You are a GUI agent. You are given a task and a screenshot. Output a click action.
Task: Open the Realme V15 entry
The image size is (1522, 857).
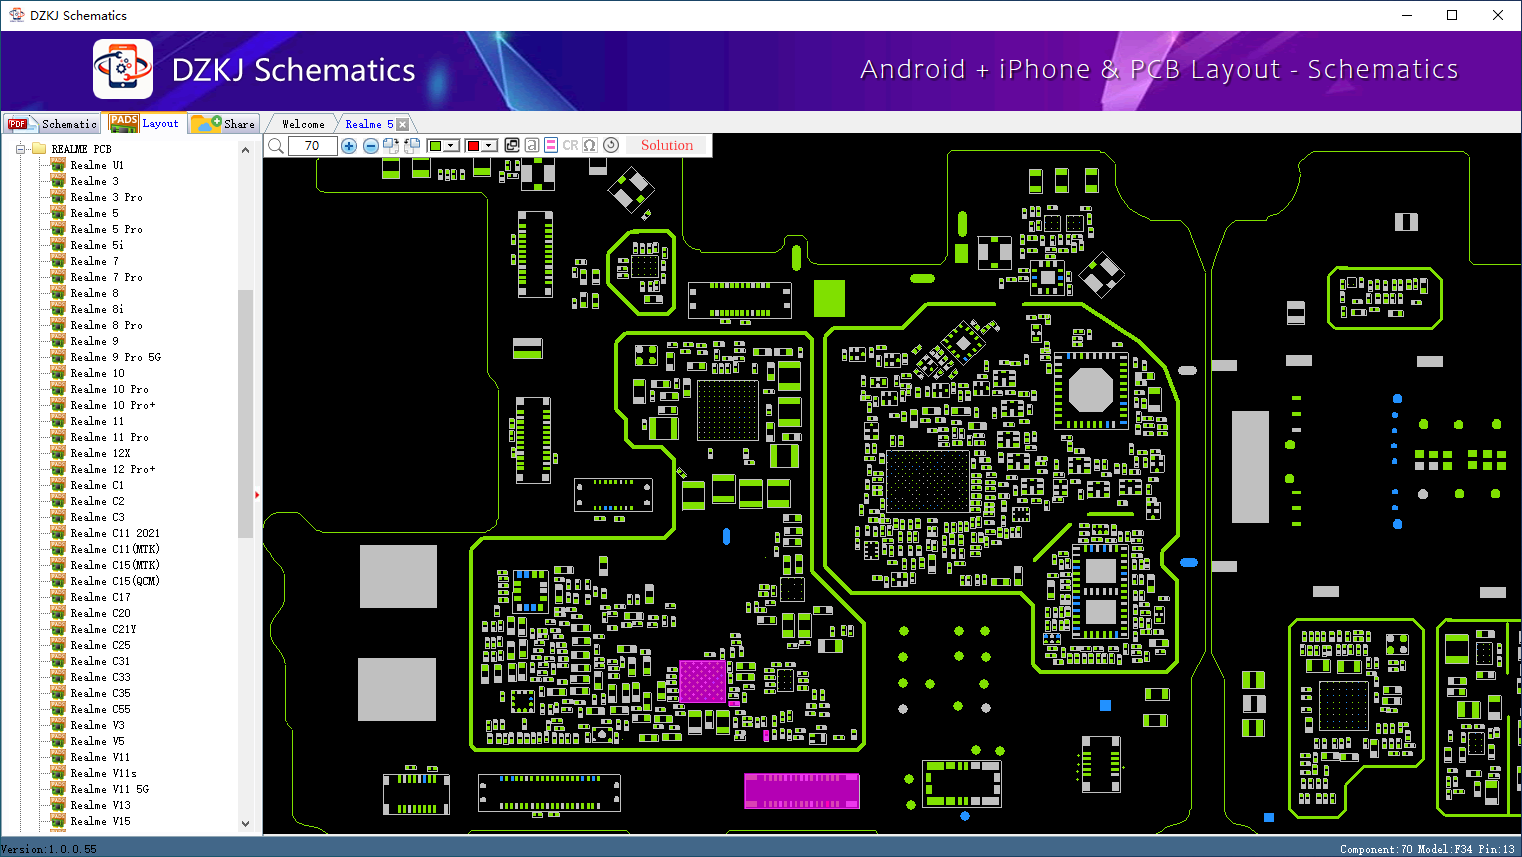(100, 821)
